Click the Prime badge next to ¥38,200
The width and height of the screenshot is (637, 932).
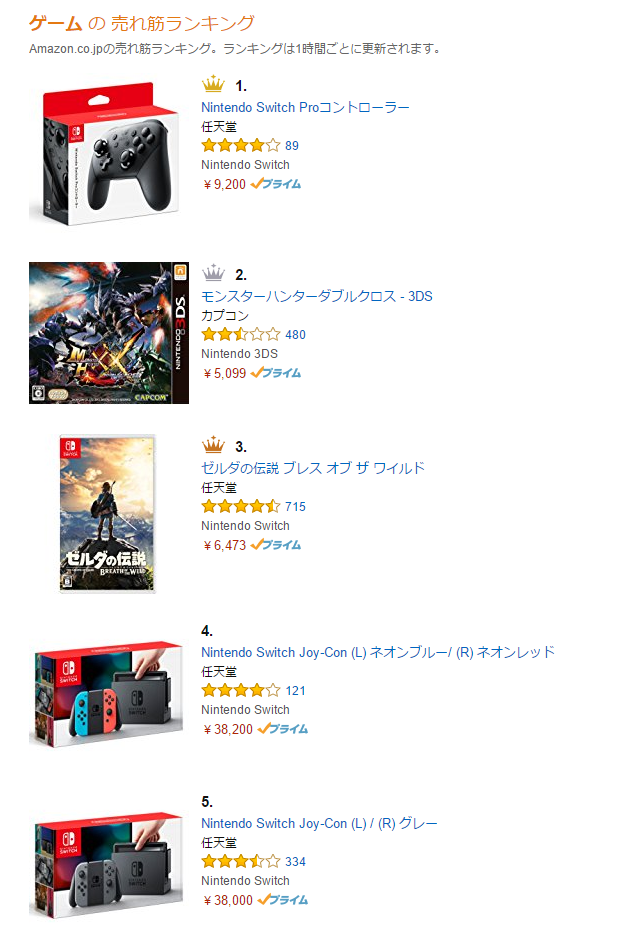point(283,729)
